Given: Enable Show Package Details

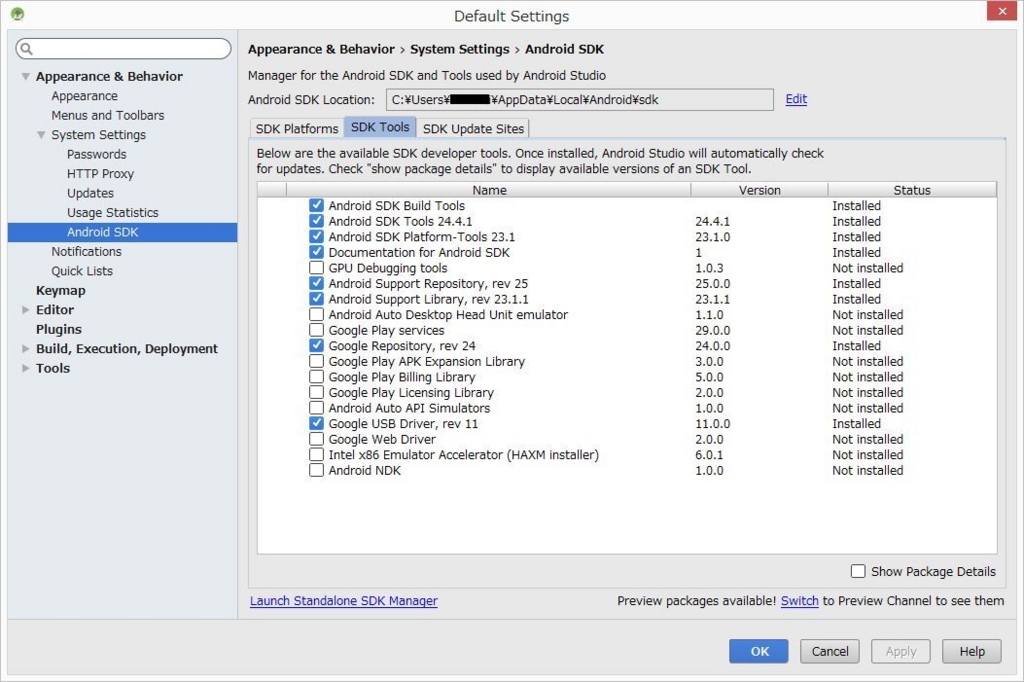Looking at the screenshot, I should pos(858,571).
